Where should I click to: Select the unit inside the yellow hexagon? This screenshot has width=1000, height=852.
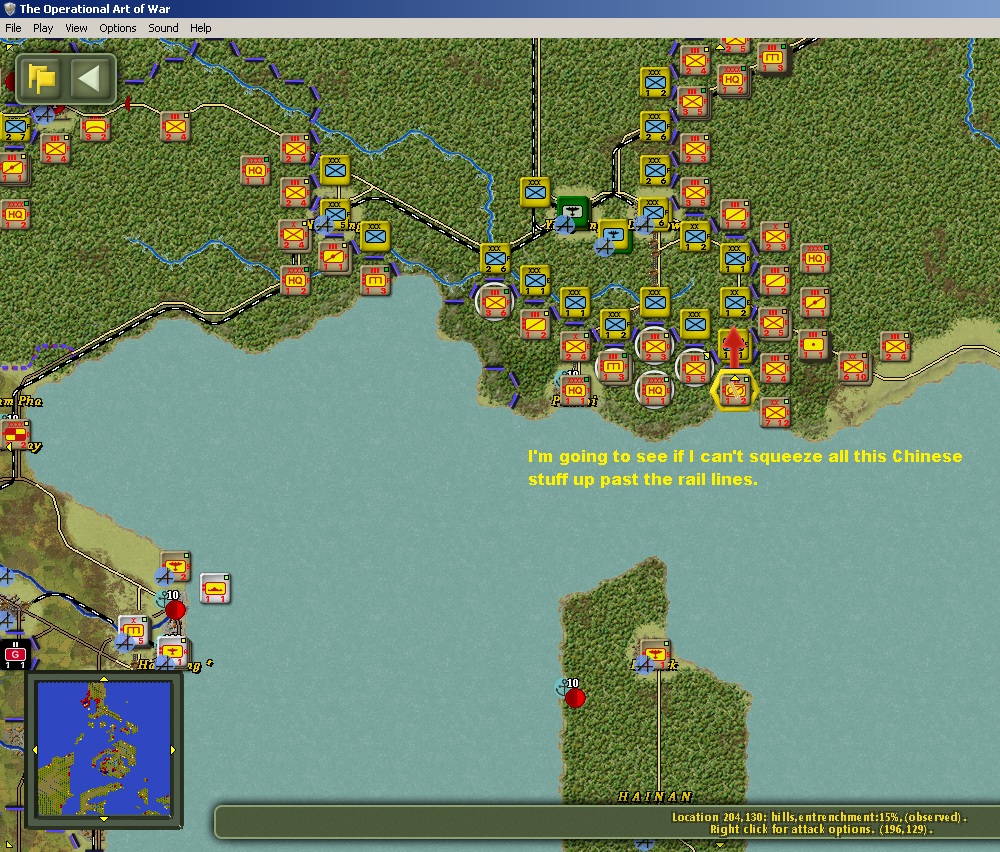click(735, 390)
